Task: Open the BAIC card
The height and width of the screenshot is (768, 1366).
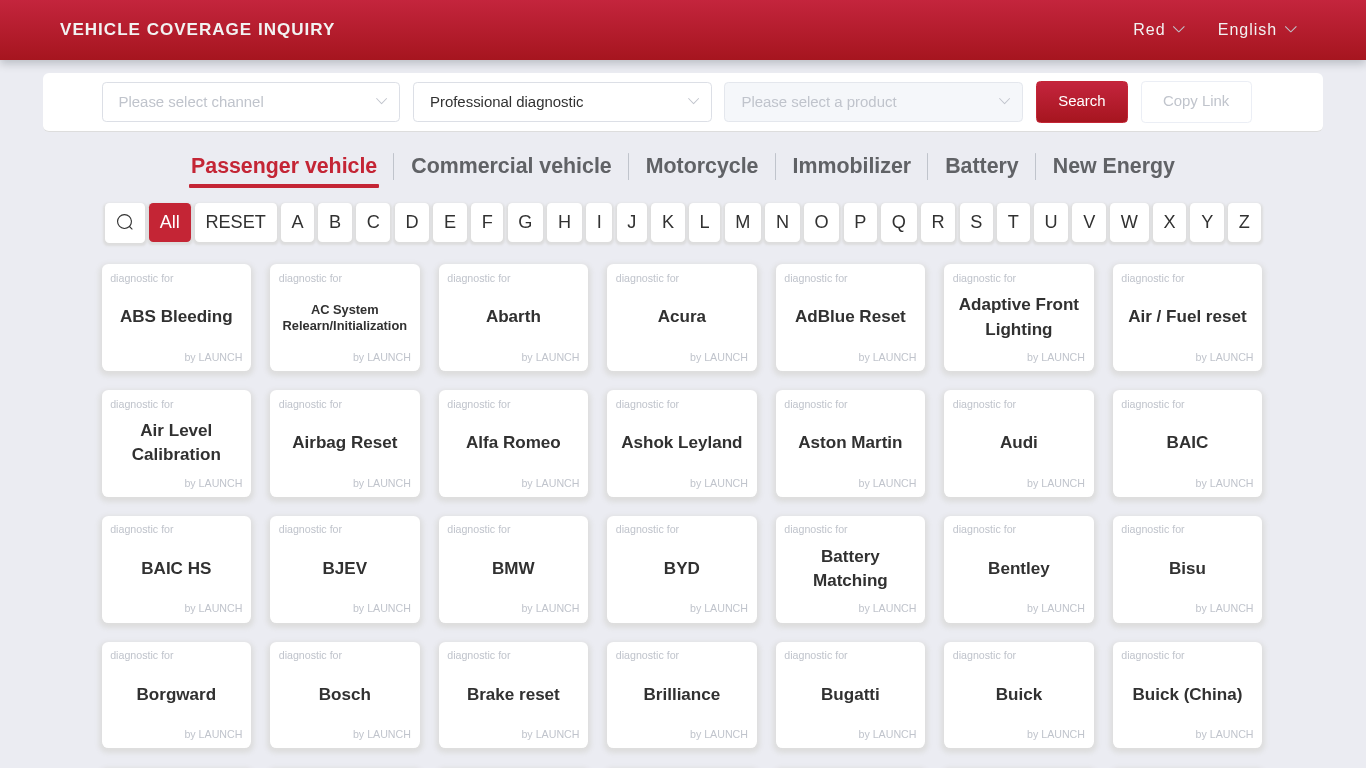Action: coord(1187,443)
